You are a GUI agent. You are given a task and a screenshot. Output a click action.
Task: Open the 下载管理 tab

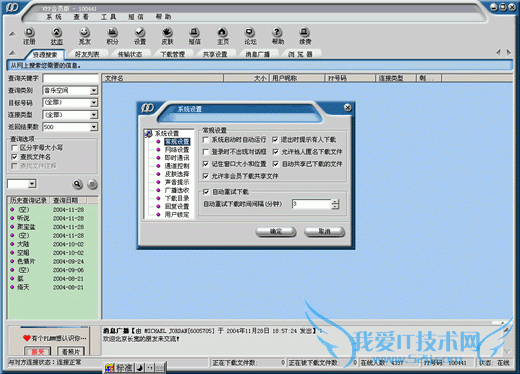click(x=172, y=54)
